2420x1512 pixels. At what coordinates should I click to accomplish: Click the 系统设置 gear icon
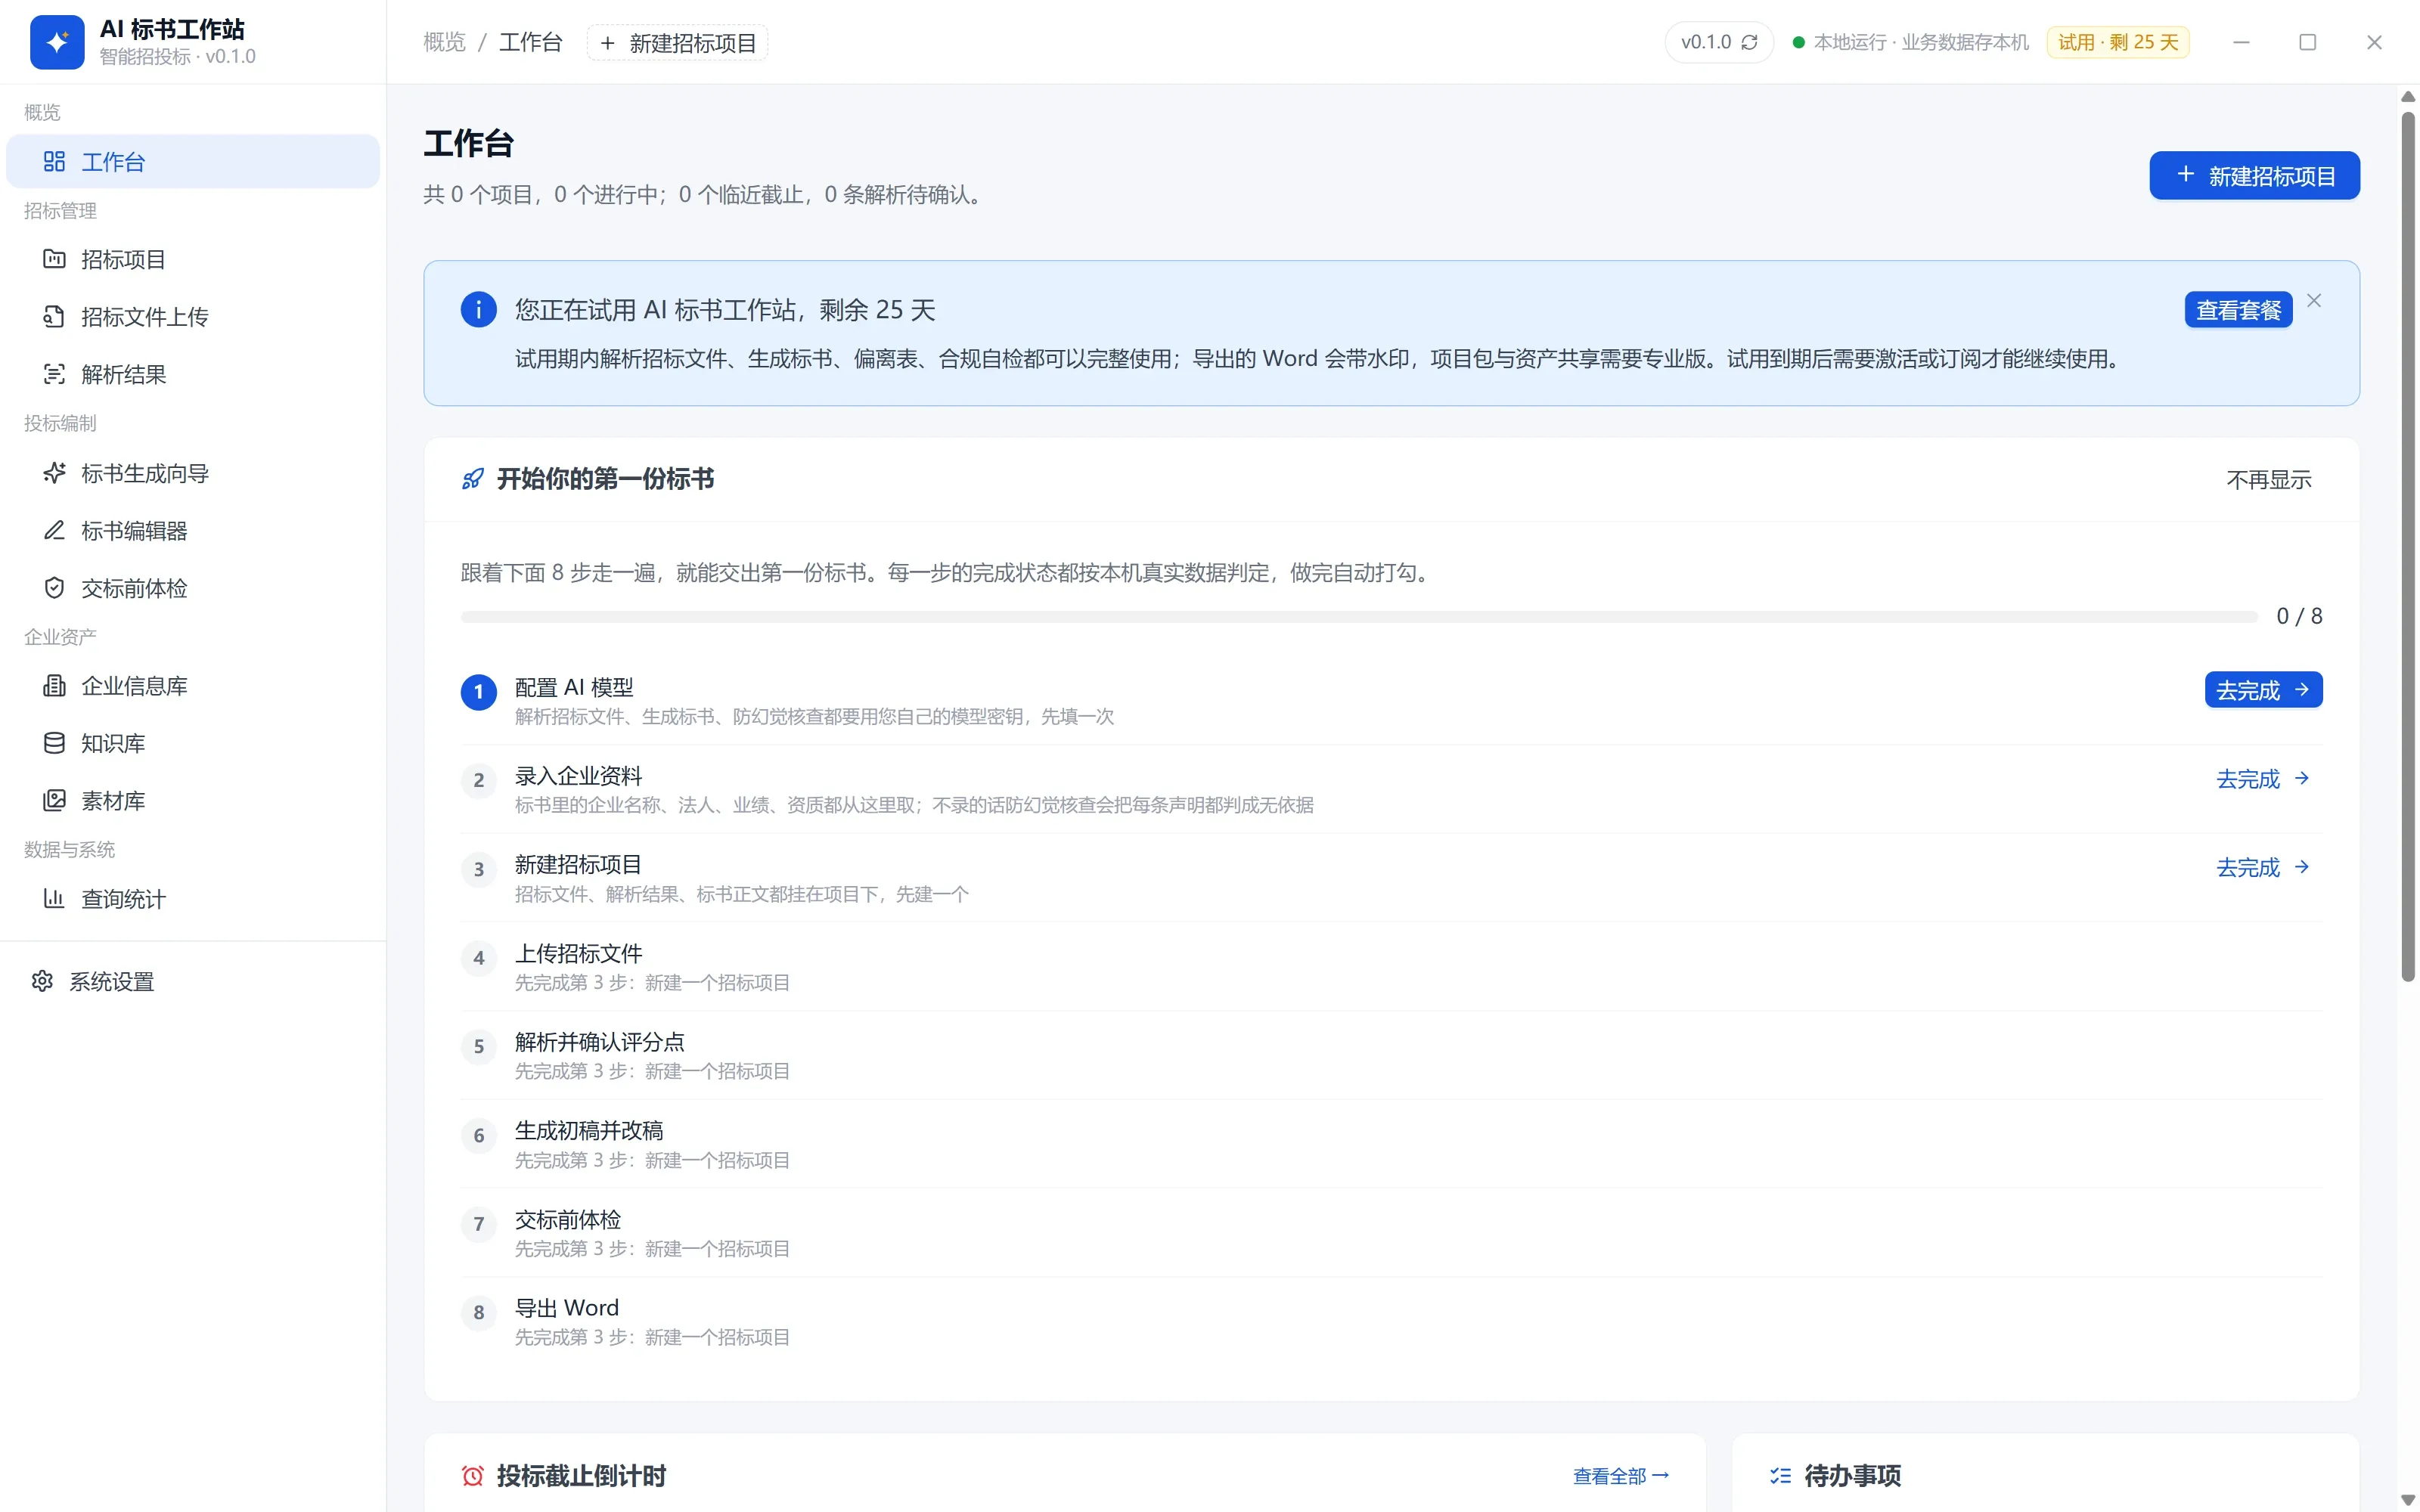pos(42,981)
